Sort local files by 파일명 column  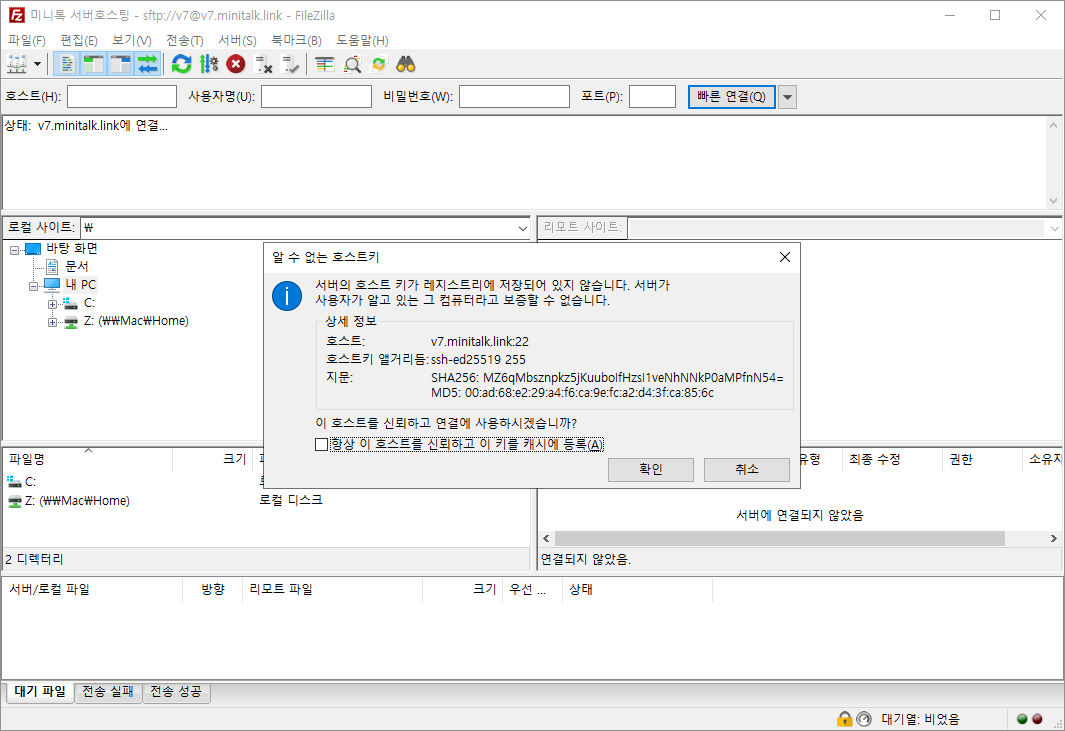click(88, 459)
